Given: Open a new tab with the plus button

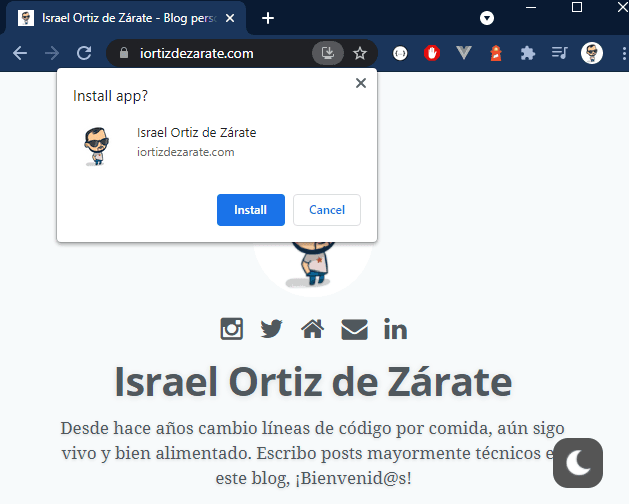Looking at the screenshot, I should click(268, 18).
